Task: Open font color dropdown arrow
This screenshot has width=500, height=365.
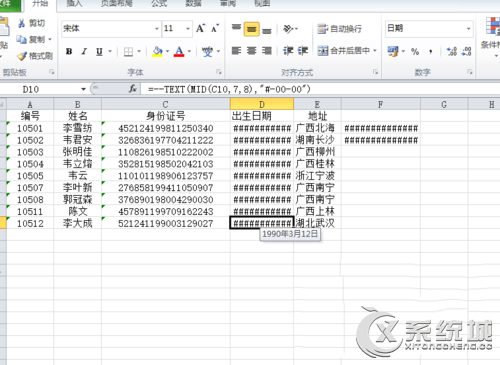Action: pos(189,51)
